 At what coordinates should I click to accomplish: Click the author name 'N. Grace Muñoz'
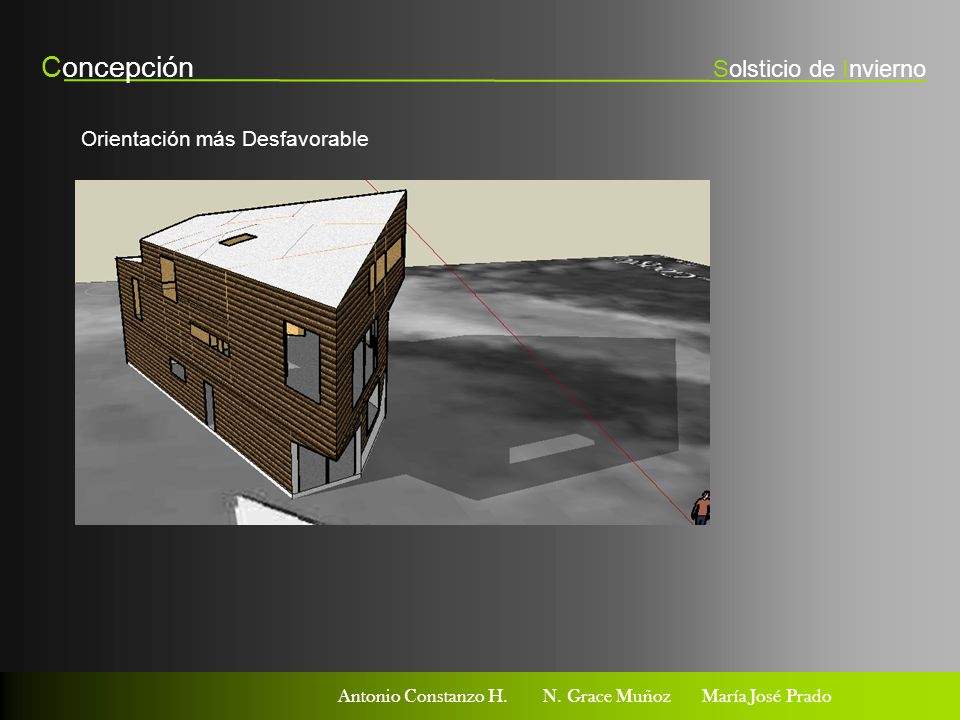pos(606,696)
